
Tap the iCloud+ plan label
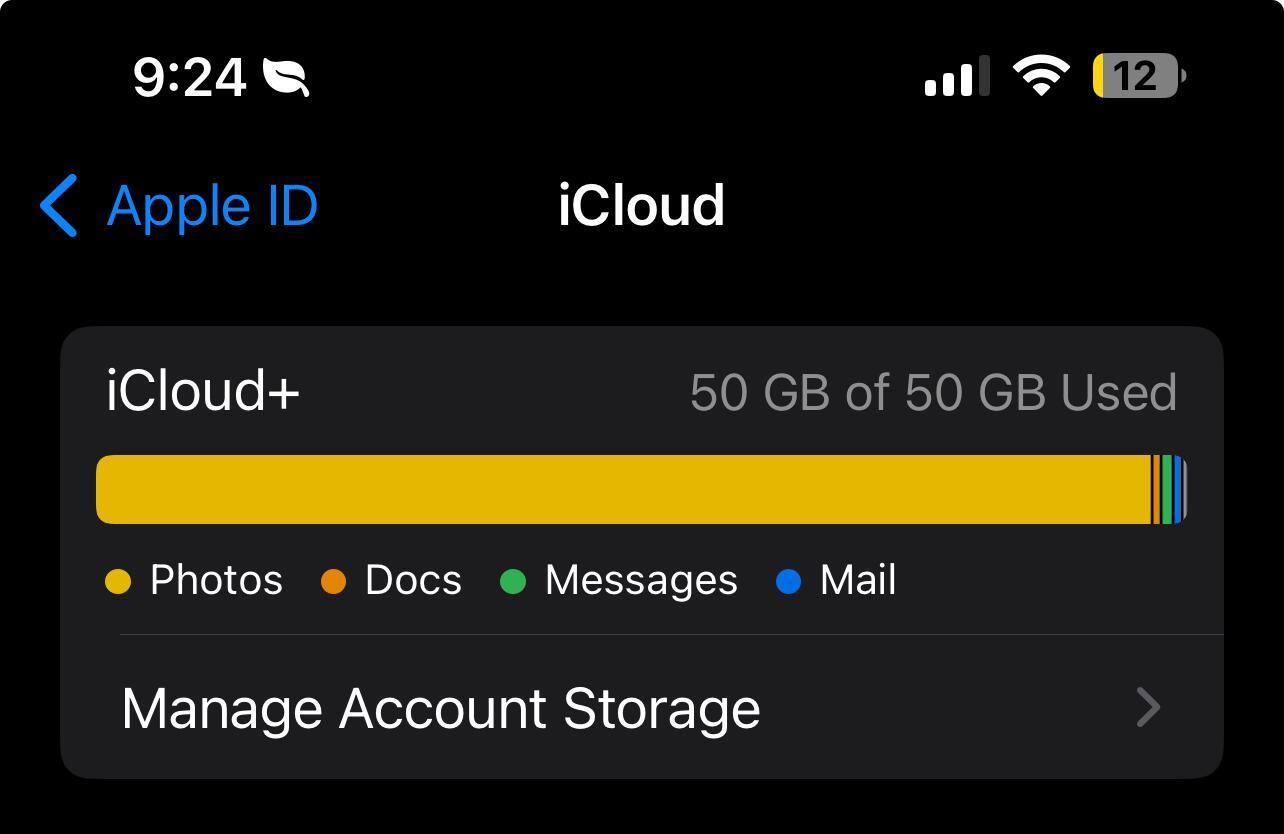(x=203, y=391)
